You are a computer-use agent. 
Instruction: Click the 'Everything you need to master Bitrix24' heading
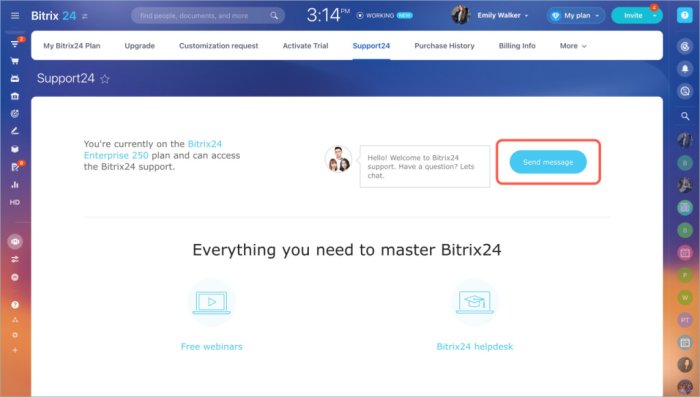(347, 250)
